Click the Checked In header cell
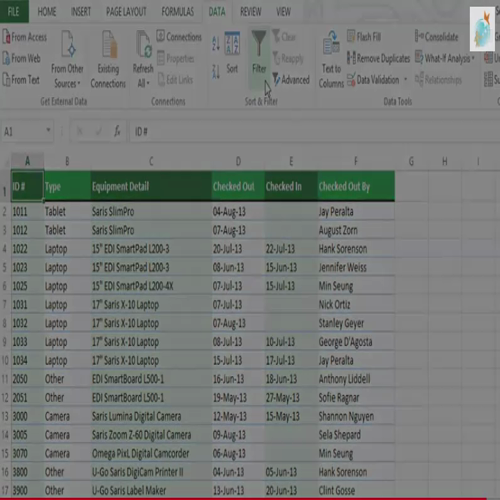This screenshot has width=500, height=500. coord(291,186)
